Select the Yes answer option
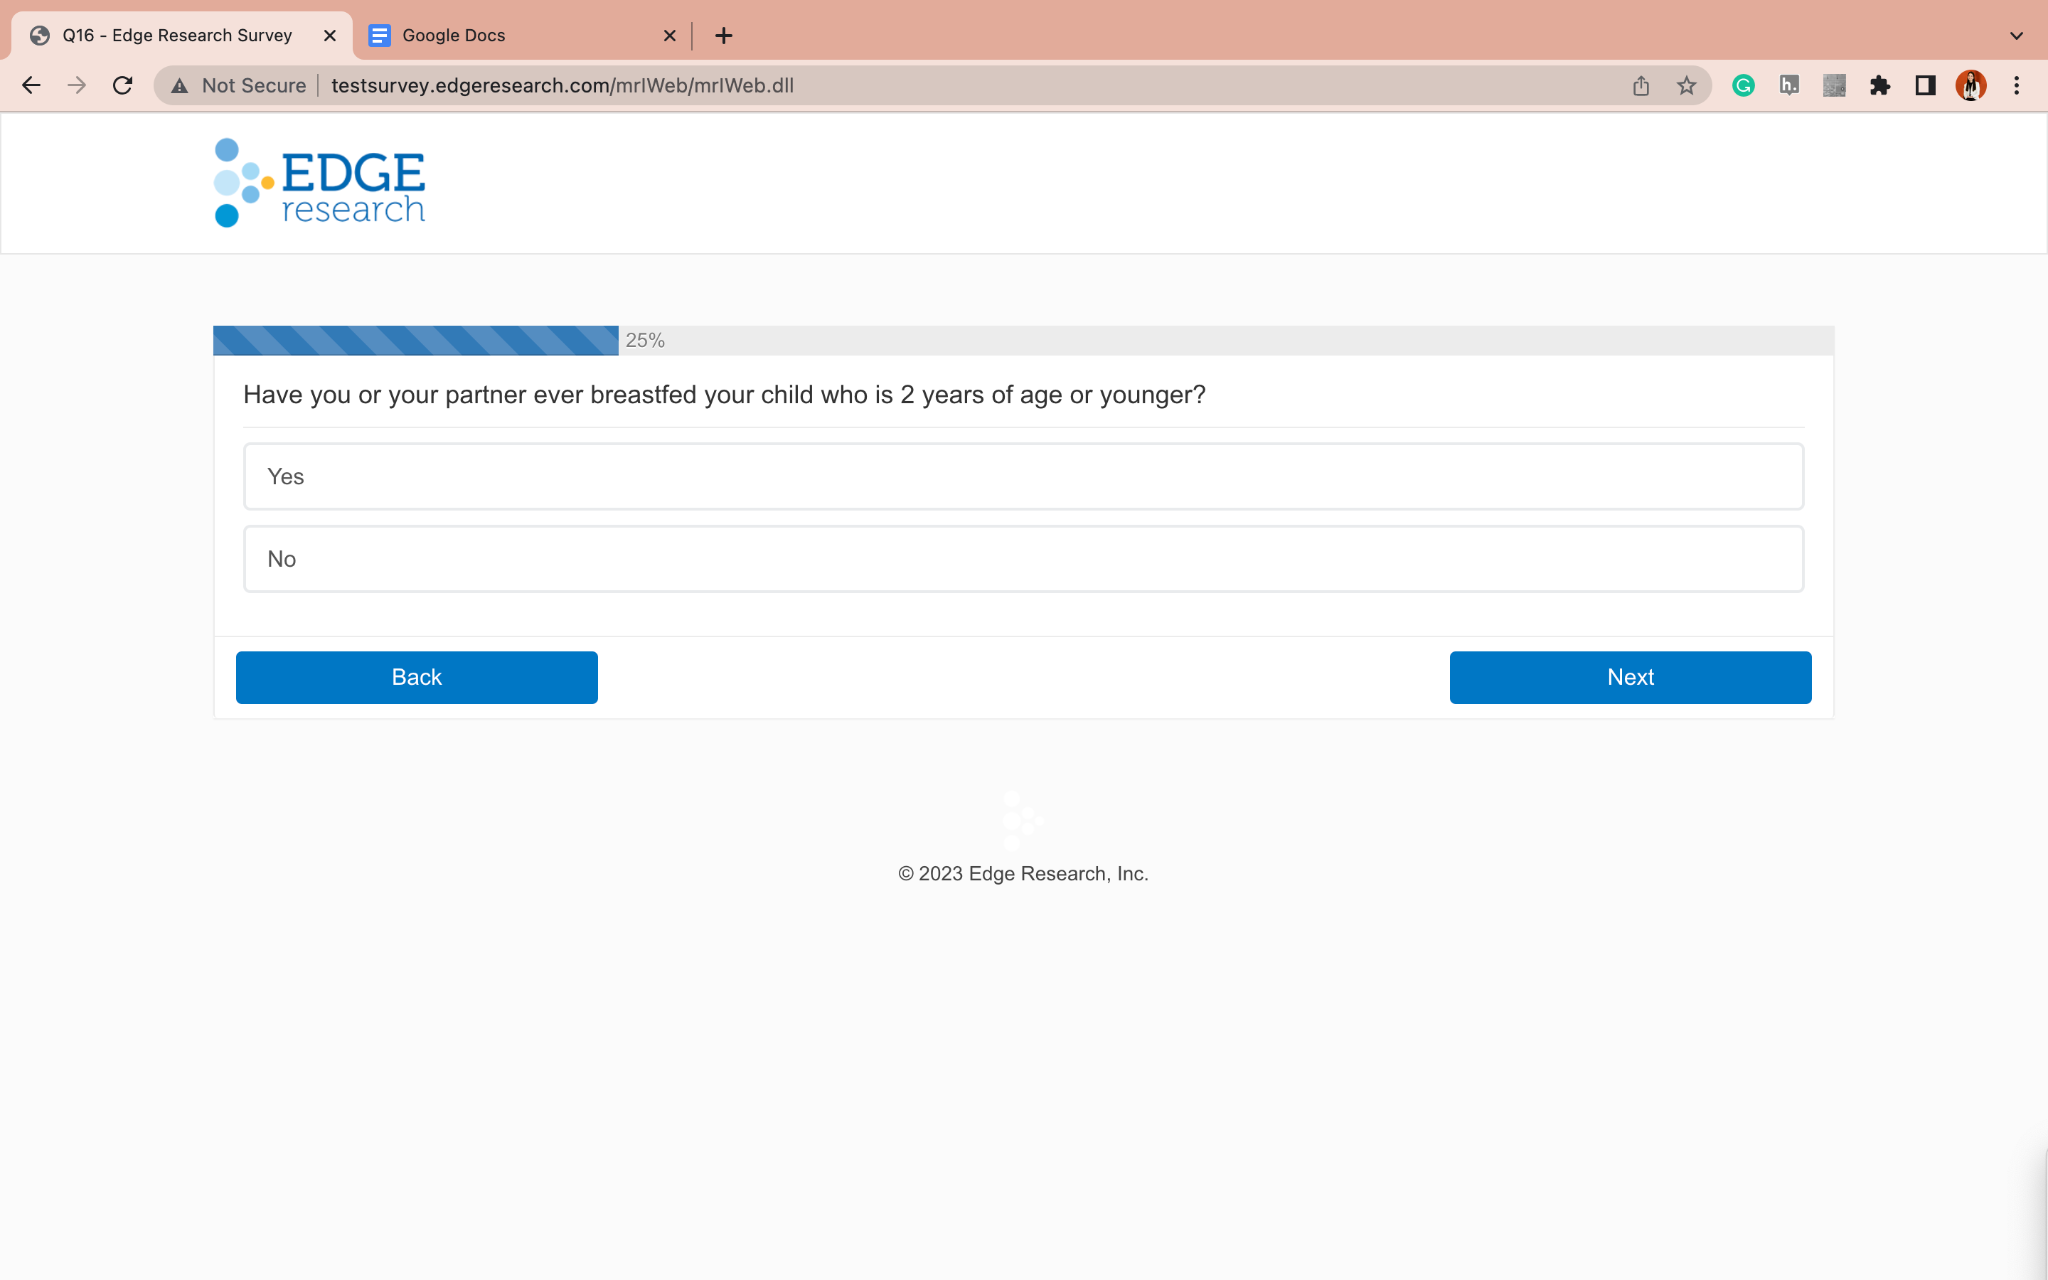 pyautogui.click(x=1023, y=477)
